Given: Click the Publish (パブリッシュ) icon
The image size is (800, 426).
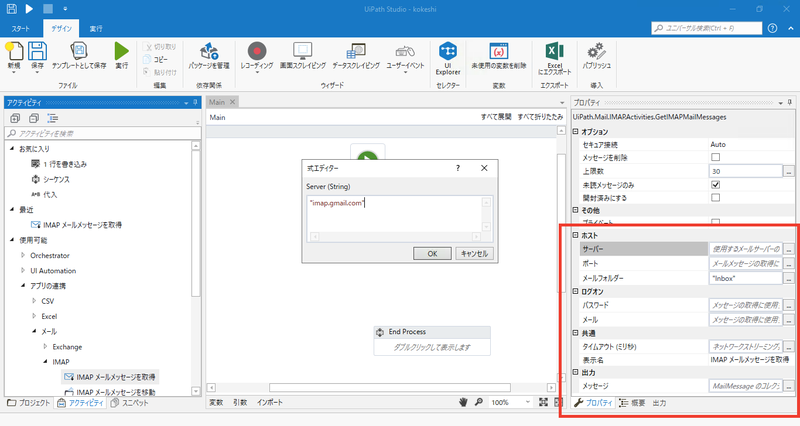Looking at the screenshot, I should (x=596, y=52).
